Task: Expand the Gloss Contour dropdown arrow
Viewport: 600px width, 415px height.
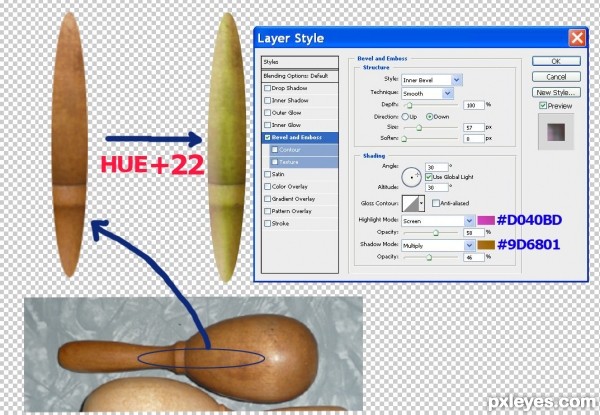Action: coord(422,203)
